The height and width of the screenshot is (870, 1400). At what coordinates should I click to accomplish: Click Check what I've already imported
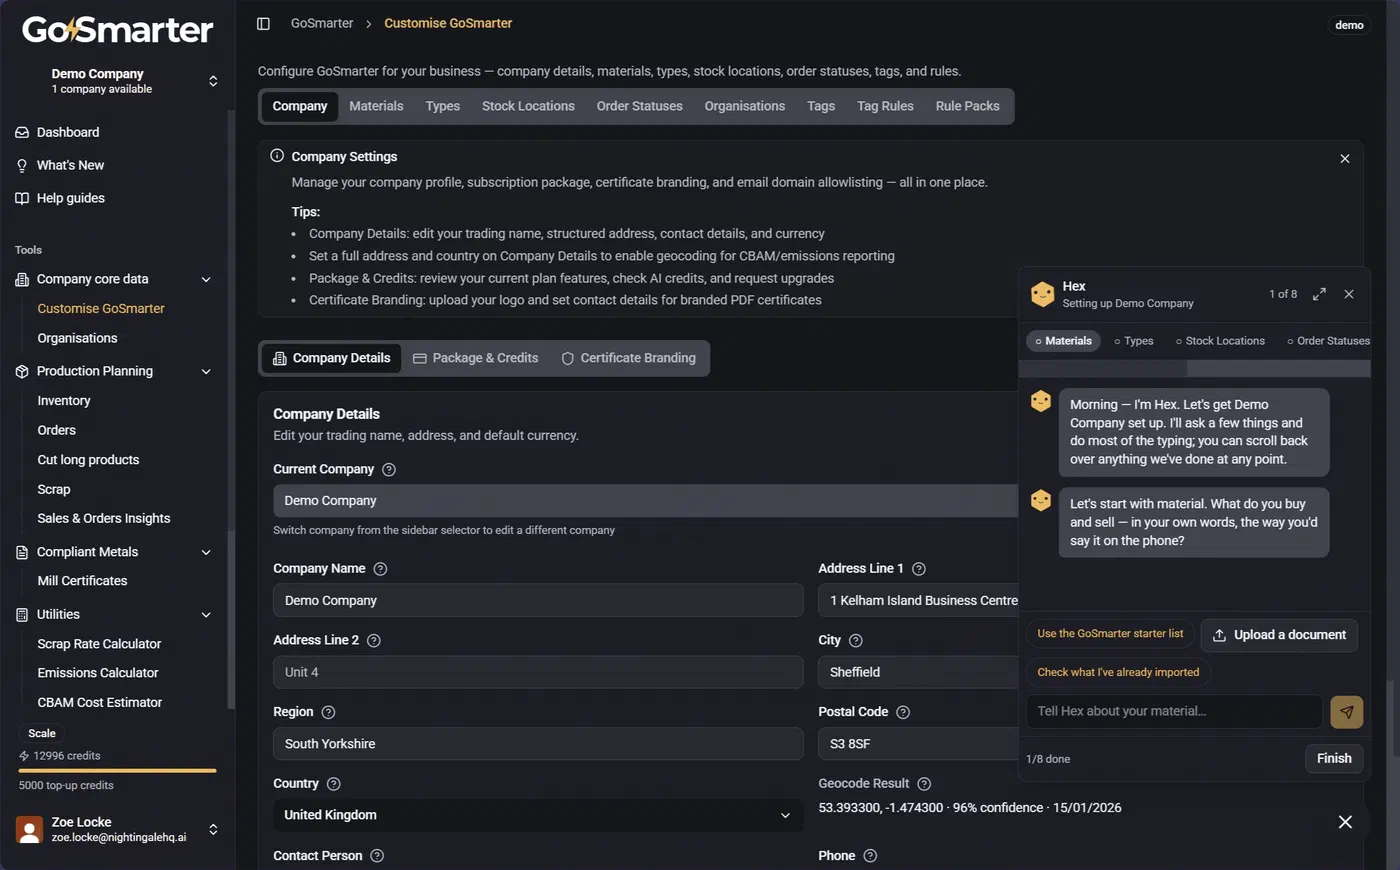click(x=1118, y=672)
